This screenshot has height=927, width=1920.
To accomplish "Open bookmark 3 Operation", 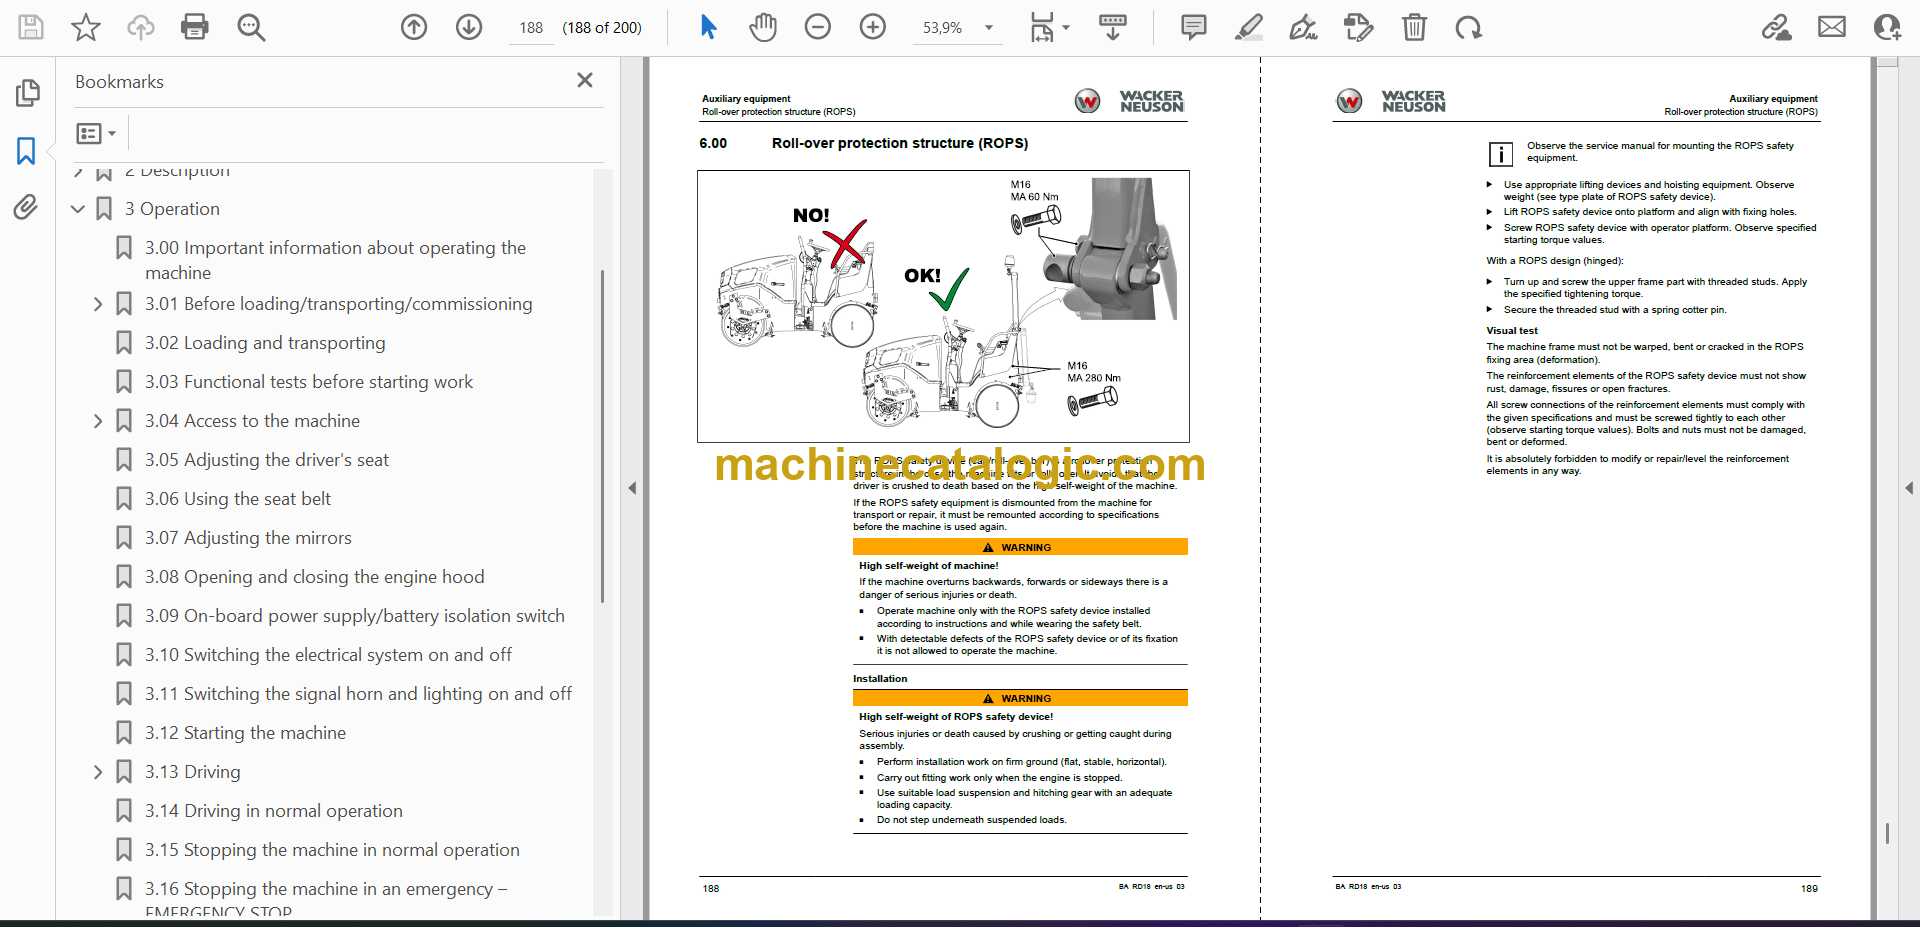I will [172, 209].
